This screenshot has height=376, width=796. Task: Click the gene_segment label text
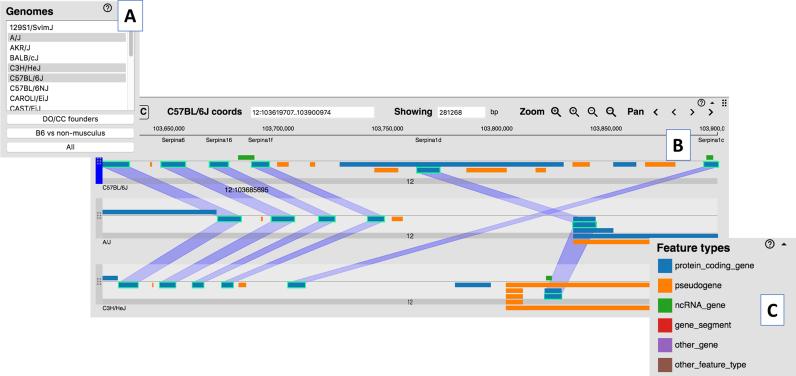(x=704, y=325)
